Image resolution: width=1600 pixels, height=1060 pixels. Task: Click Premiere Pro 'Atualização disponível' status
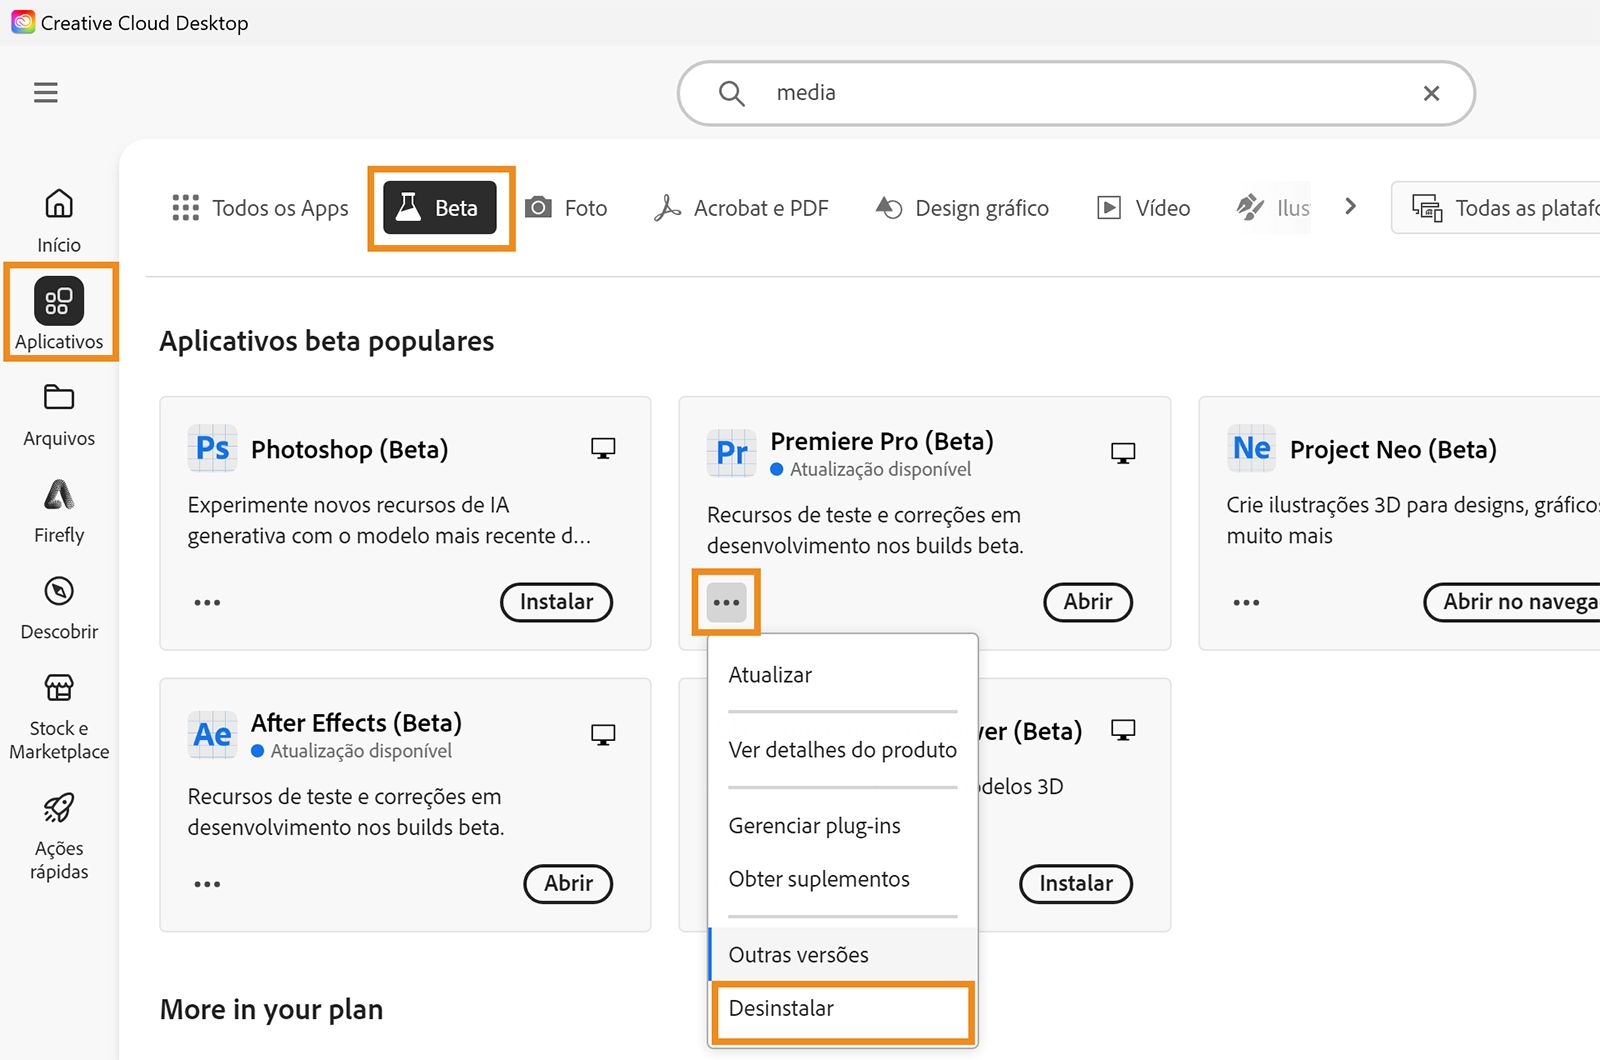tap(871, 470)
